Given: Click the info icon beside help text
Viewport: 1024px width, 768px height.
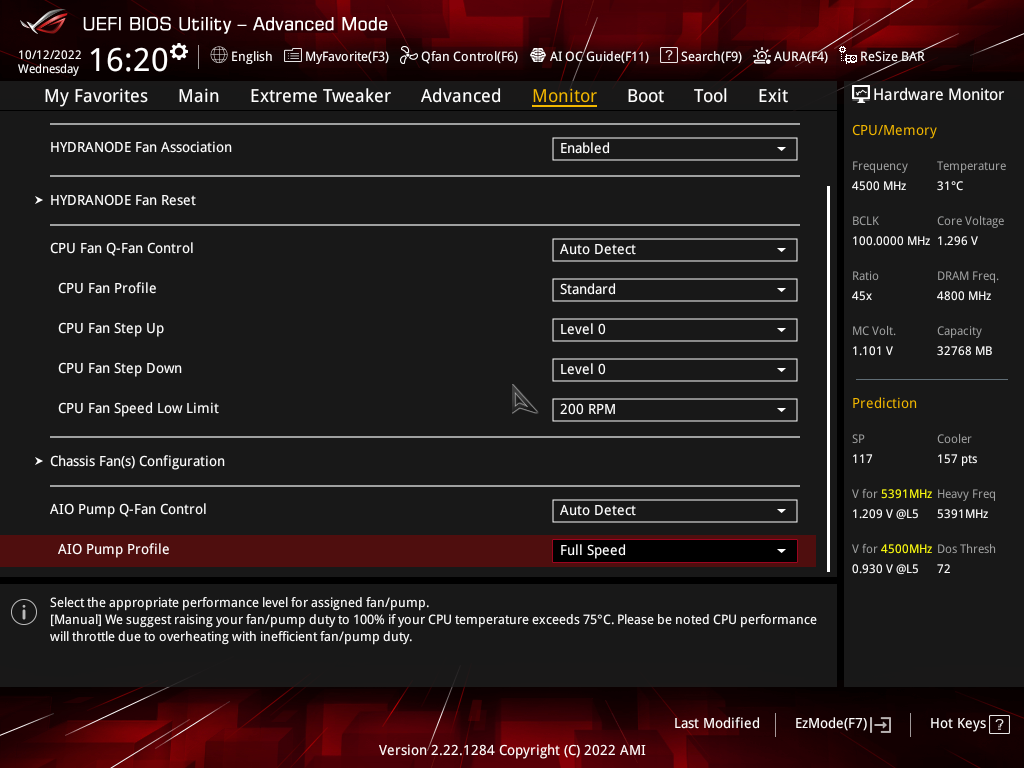Looking at the screenshot, I should [x=24, y=612].
